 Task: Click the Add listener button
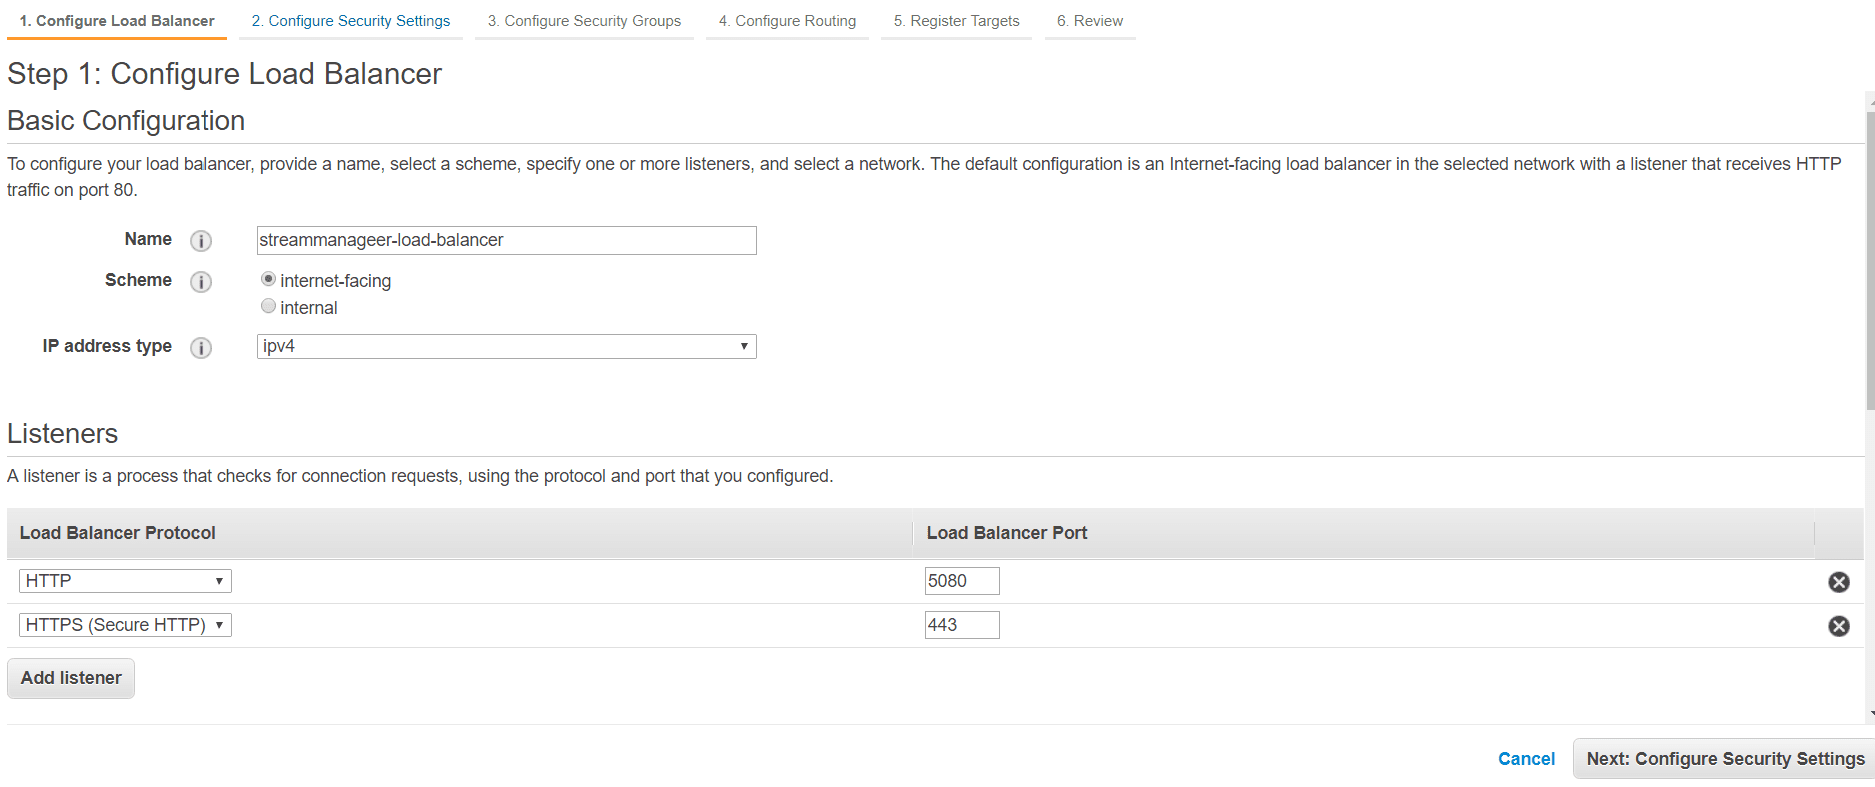71,678
